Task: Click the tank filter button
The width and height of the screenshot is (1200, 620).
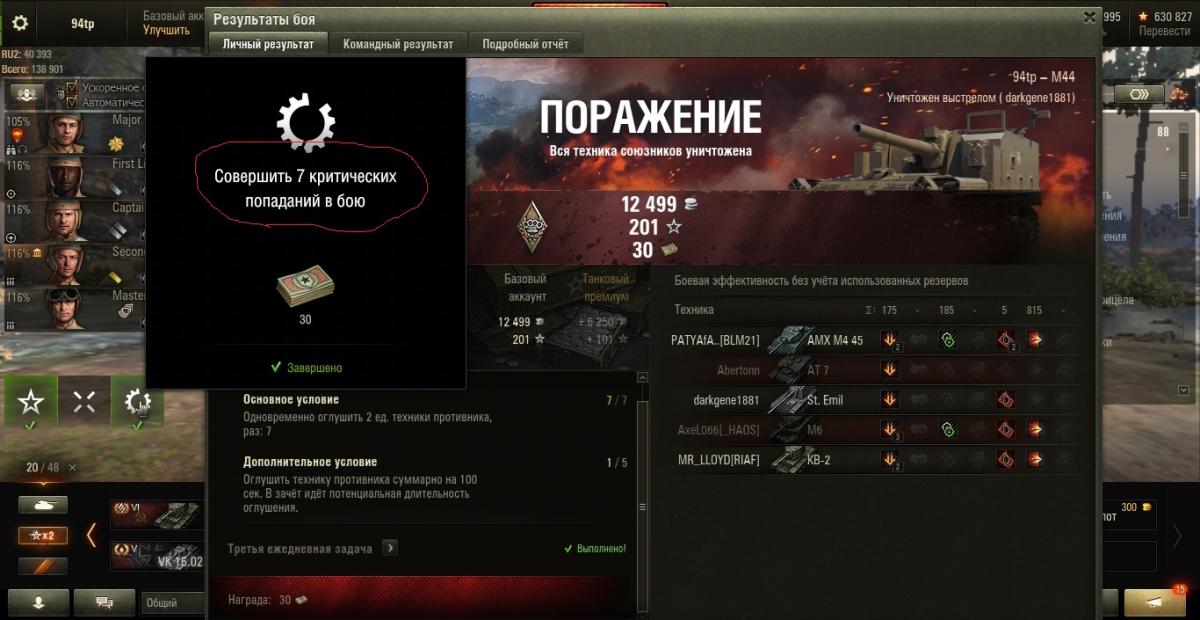Action: (x=43, y=505)
